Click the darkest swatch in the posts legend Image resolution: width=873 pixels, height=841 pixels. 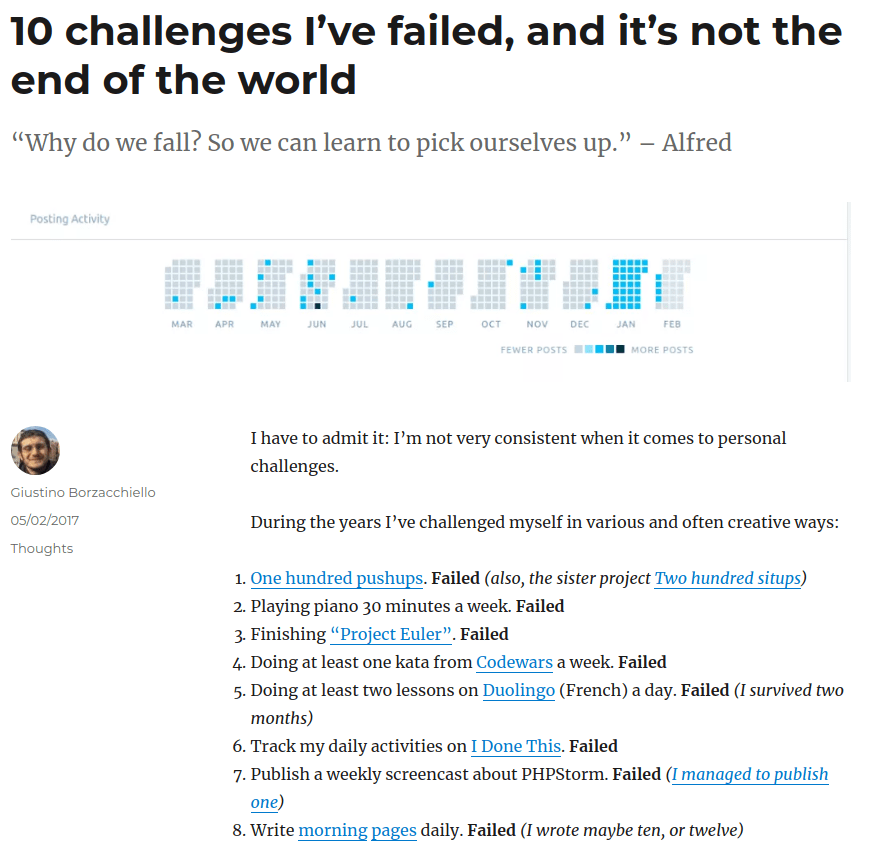click(620, 349)
